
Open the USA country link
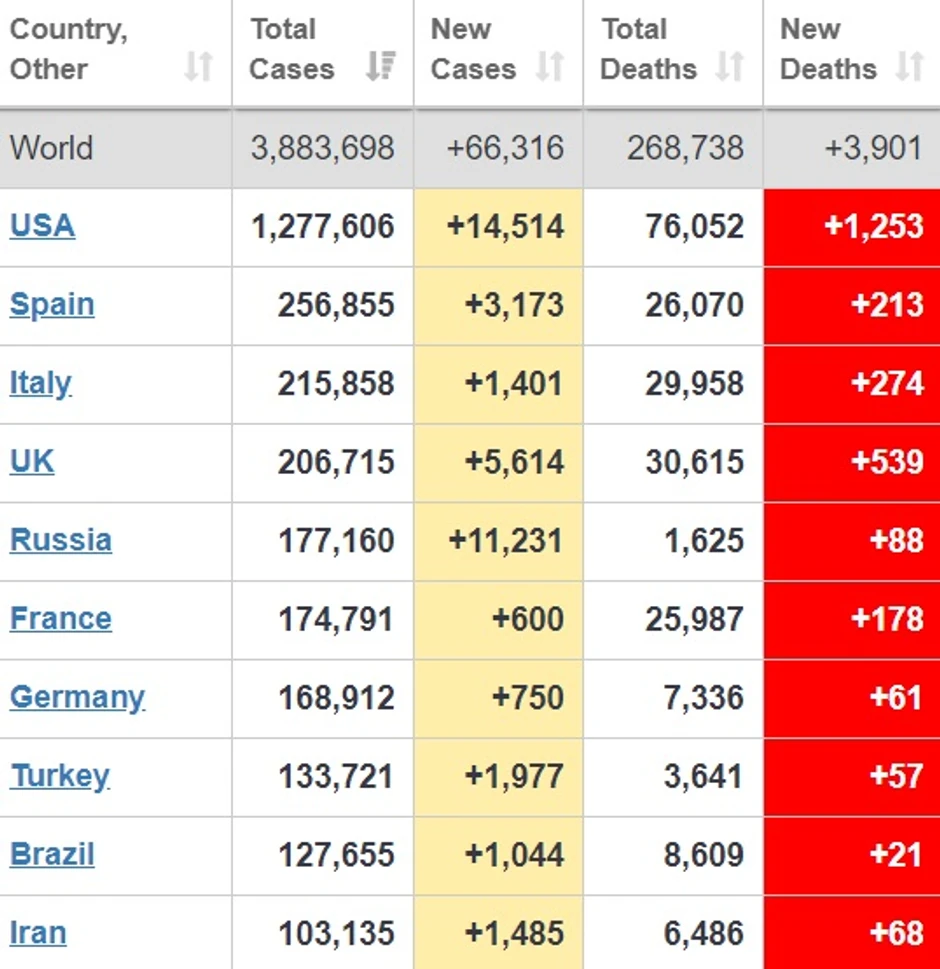(x=42, y=226)
